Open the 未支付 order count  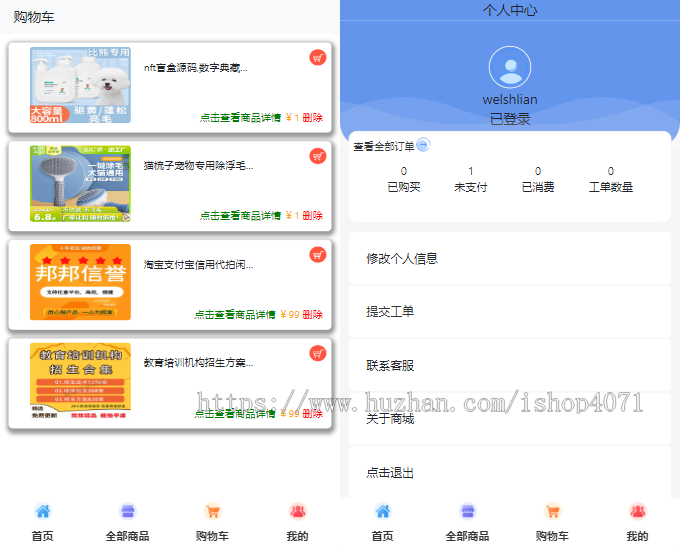[x=470, y=179]
